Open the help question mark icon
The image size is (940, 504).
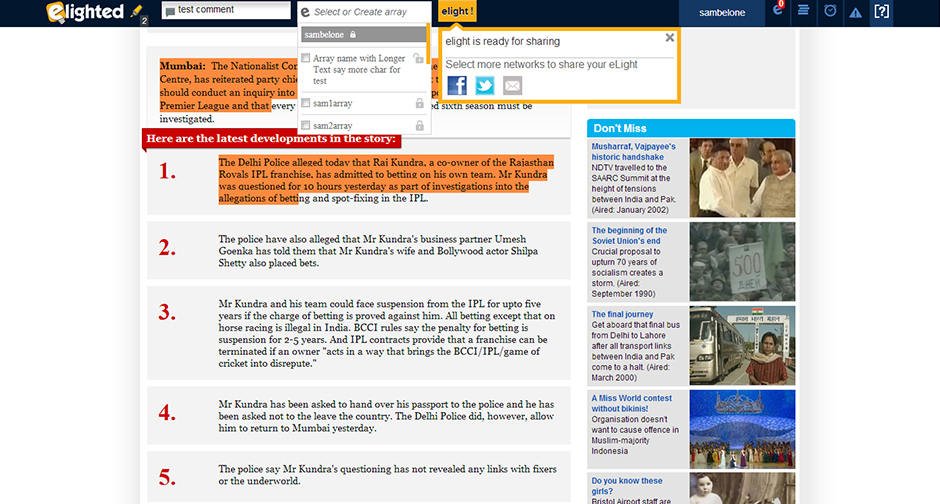881,11
